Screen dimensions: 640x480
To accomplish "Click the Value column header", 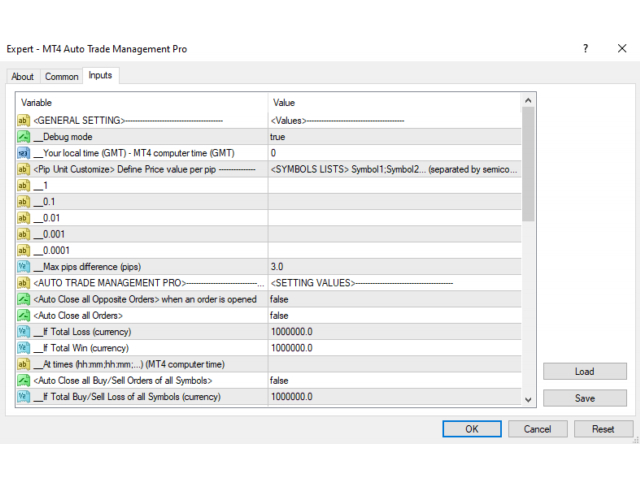I will click(x=395, y=103).
